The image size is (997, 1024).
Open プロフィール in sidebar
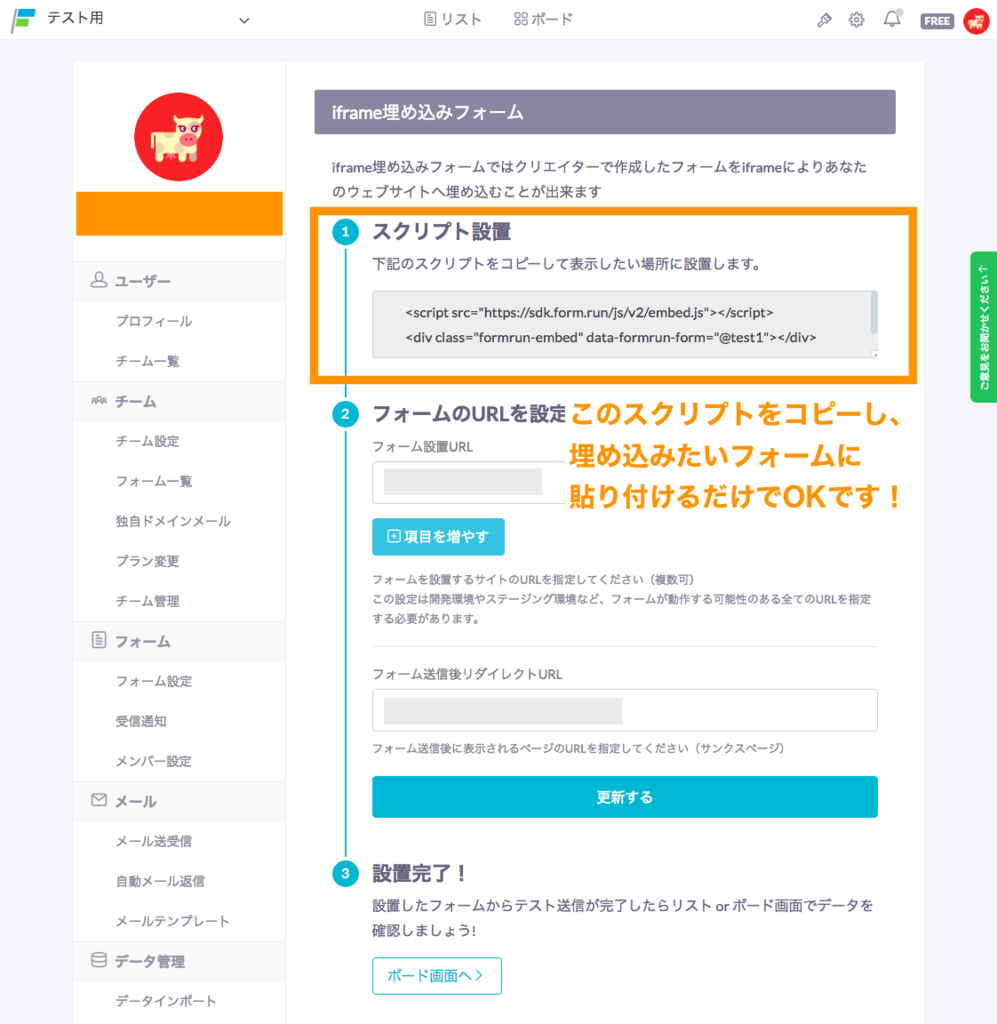[154, 321]
